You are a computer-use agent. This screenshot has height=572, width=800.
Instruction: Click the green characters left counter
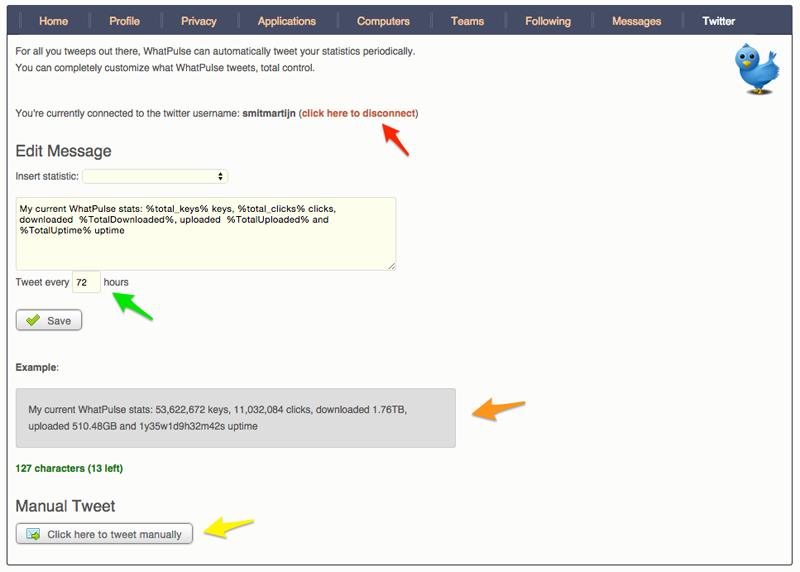[69, 468]
